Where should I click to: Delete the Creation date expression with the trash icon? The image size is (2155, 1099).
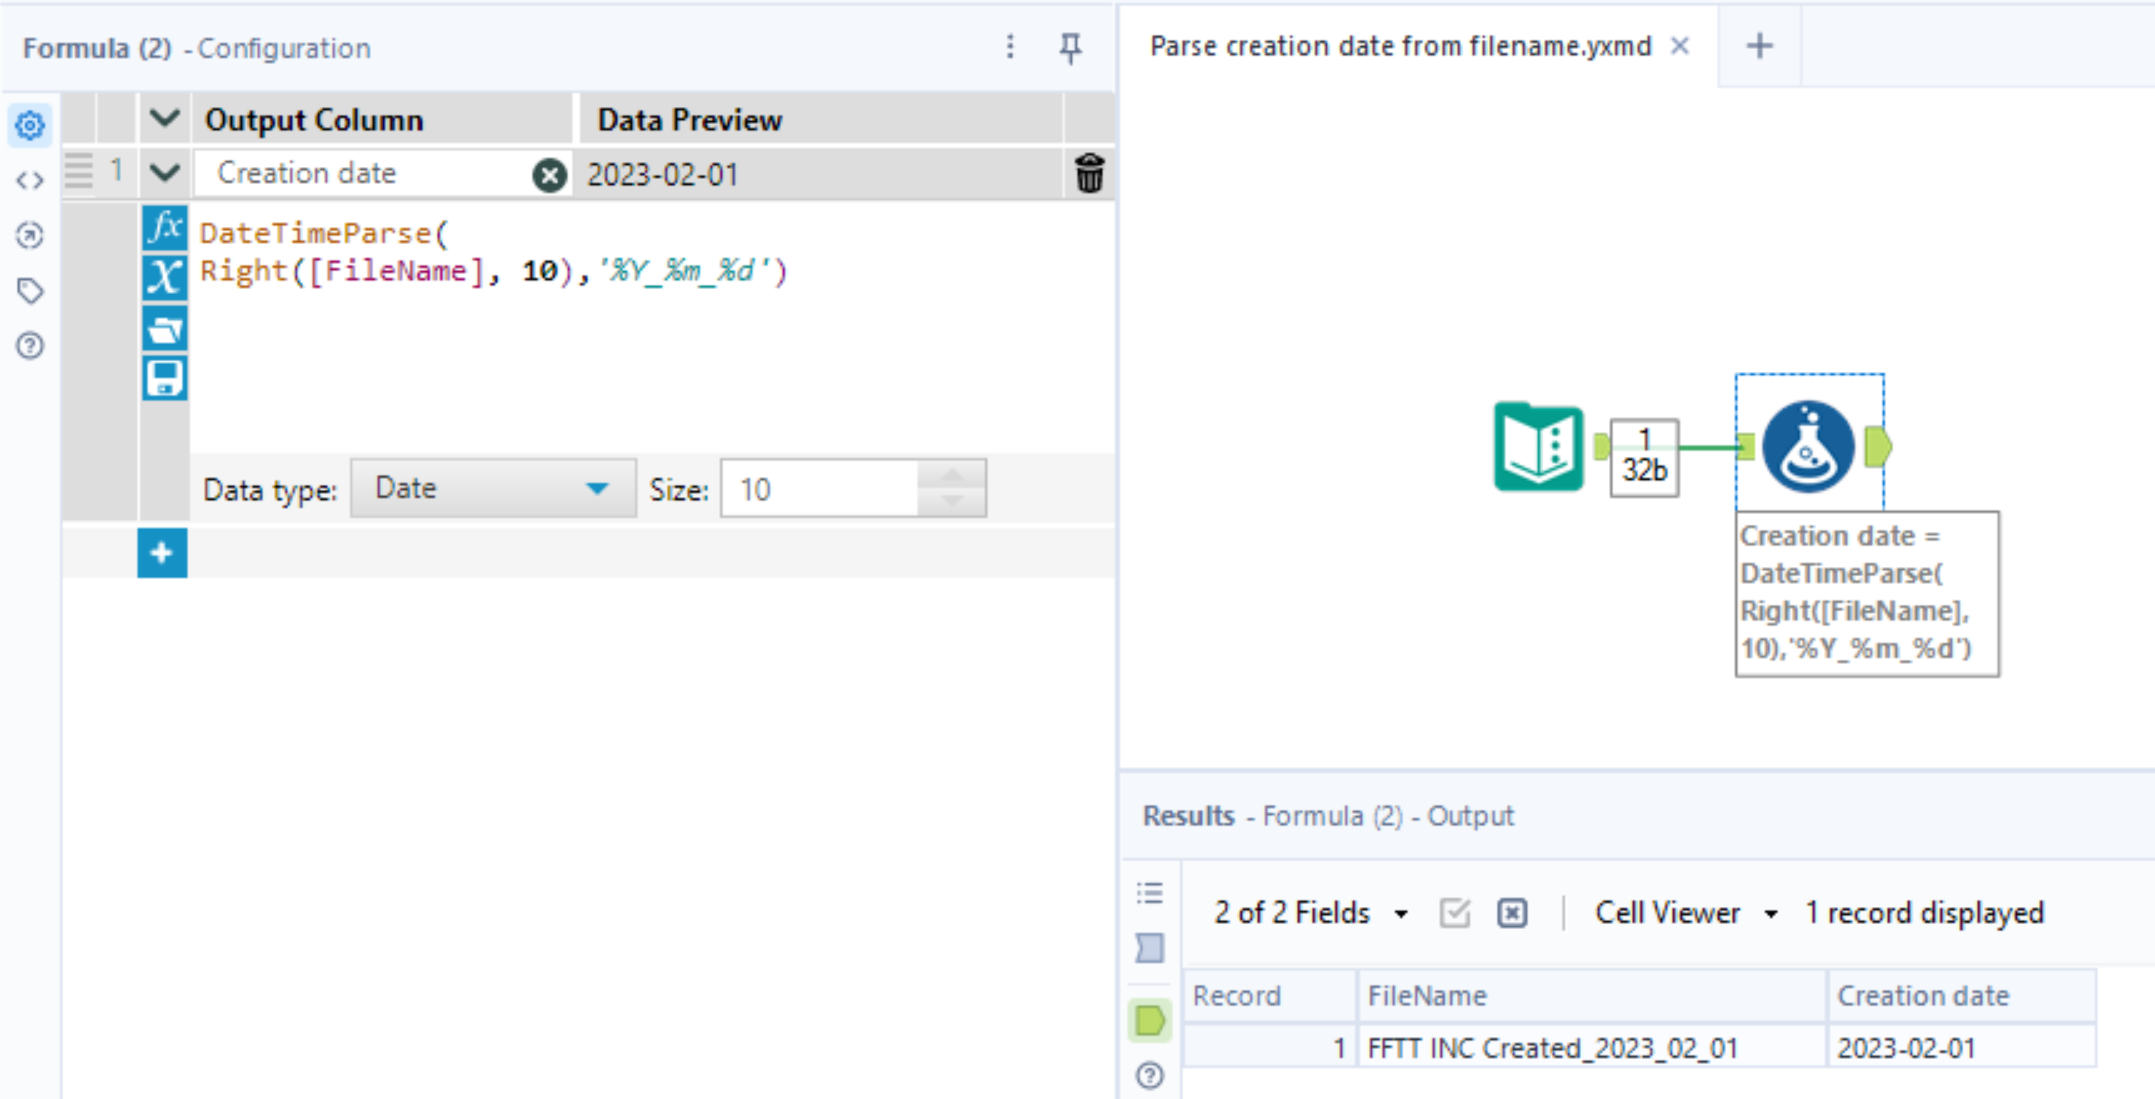1089,174
